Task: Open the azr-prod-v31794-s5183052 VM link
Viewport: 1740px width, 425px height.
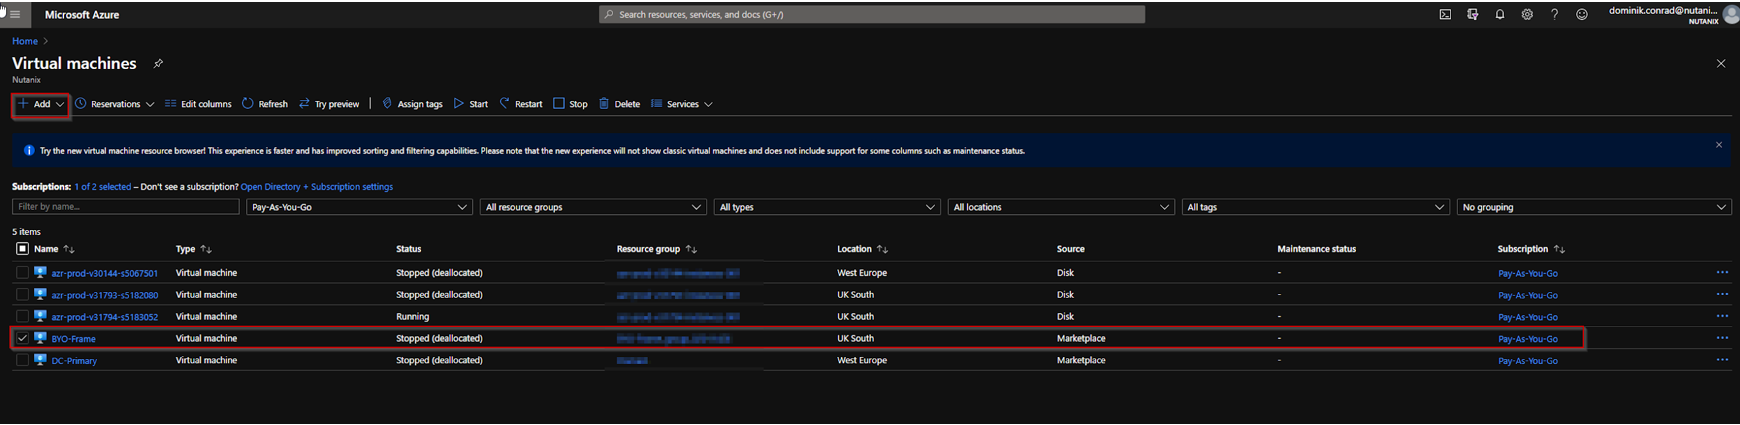Action: point(105,317)
